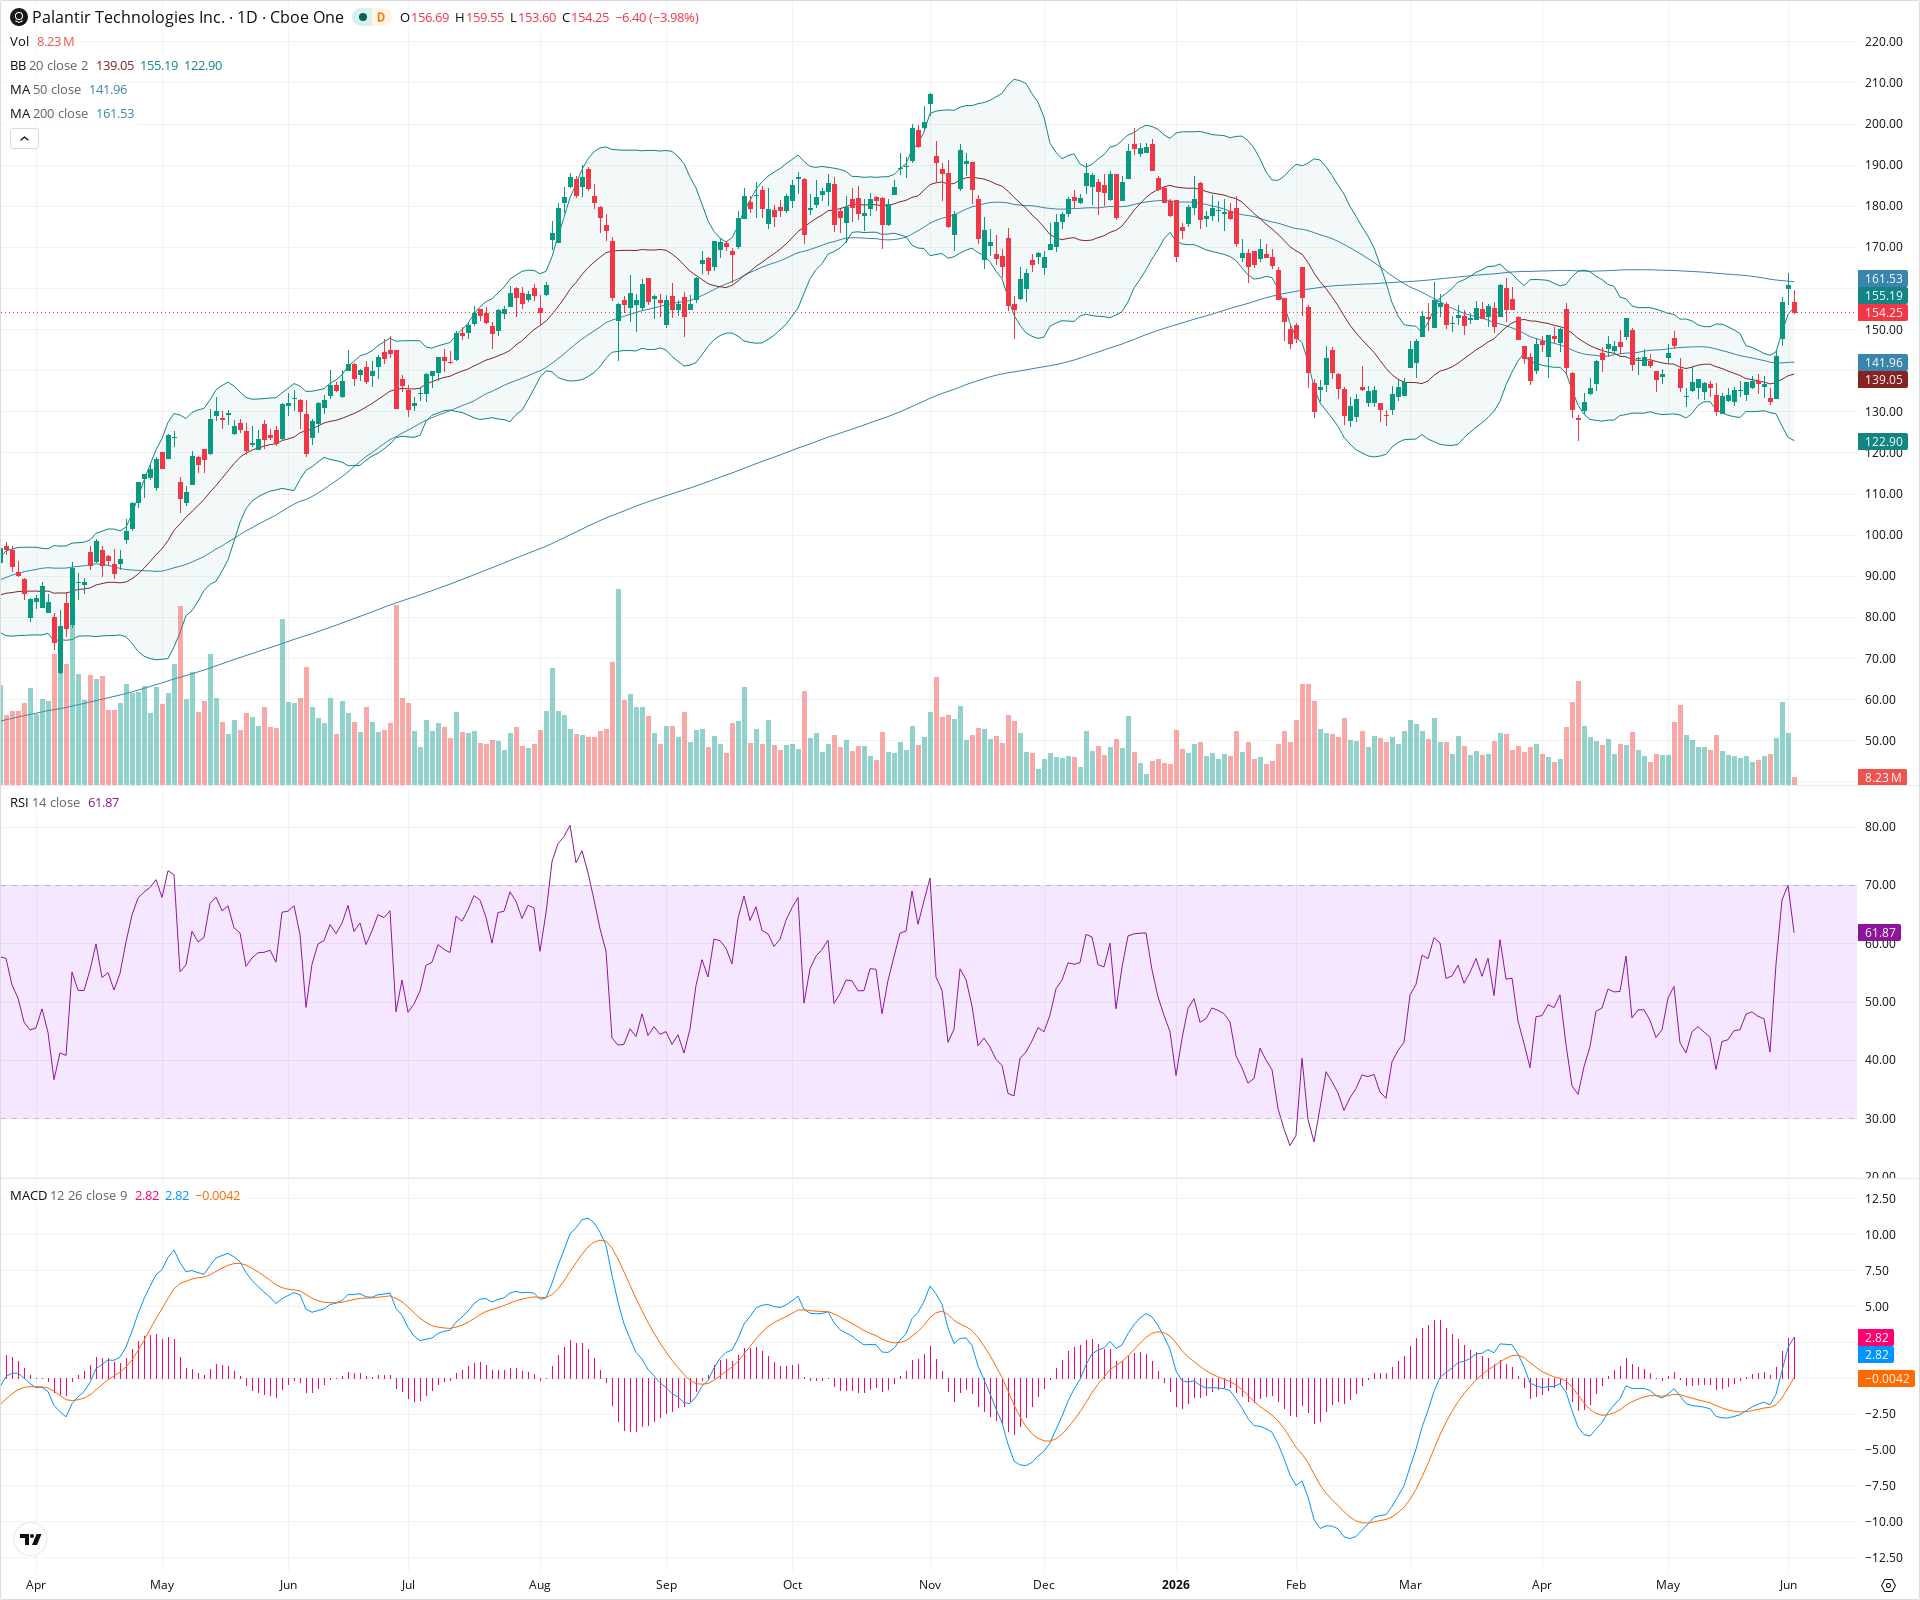The image size is (1920, 1600).
Task: Click the pink 2.82 MACD axis tag
Action: pyautogui.click(x=1876, y=1337)
